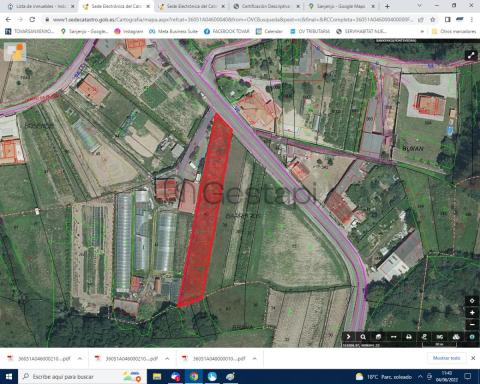Screen dimensions: 480x384
Task: Open map help info icon
Action: point(472,337)
